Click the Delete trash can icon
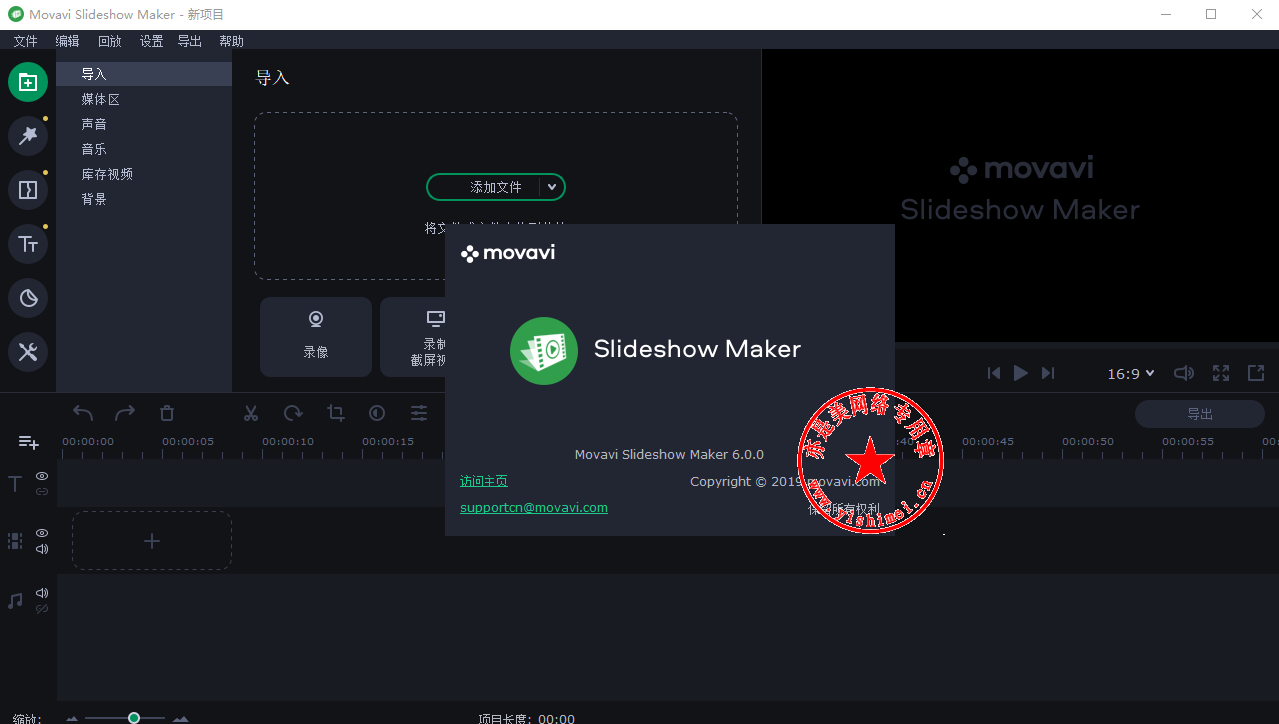 click(167, 413)
